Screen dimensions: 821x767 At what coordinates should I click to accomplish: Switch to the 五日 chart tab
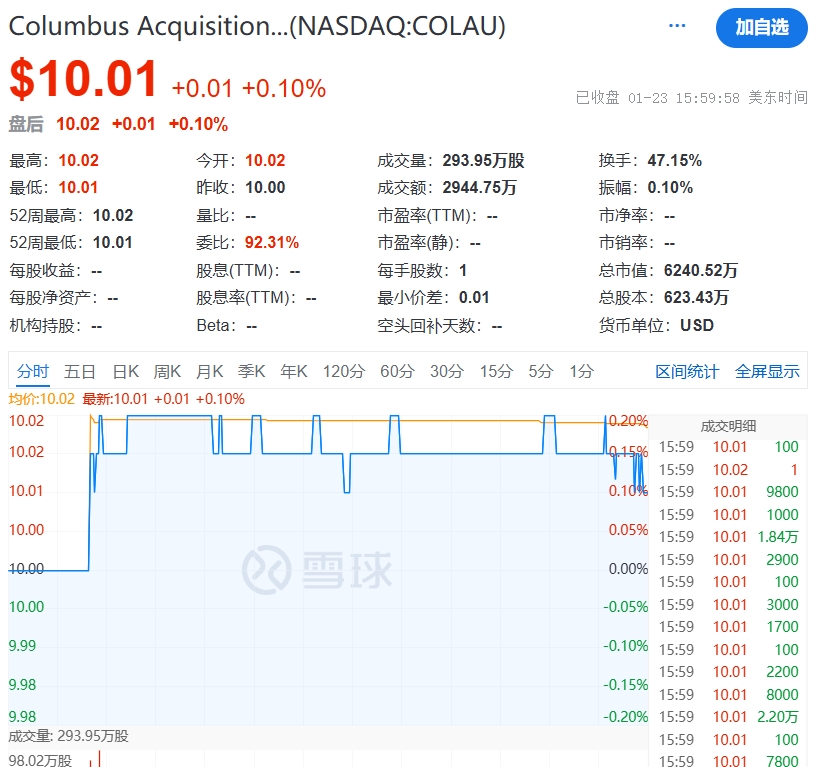80,370
